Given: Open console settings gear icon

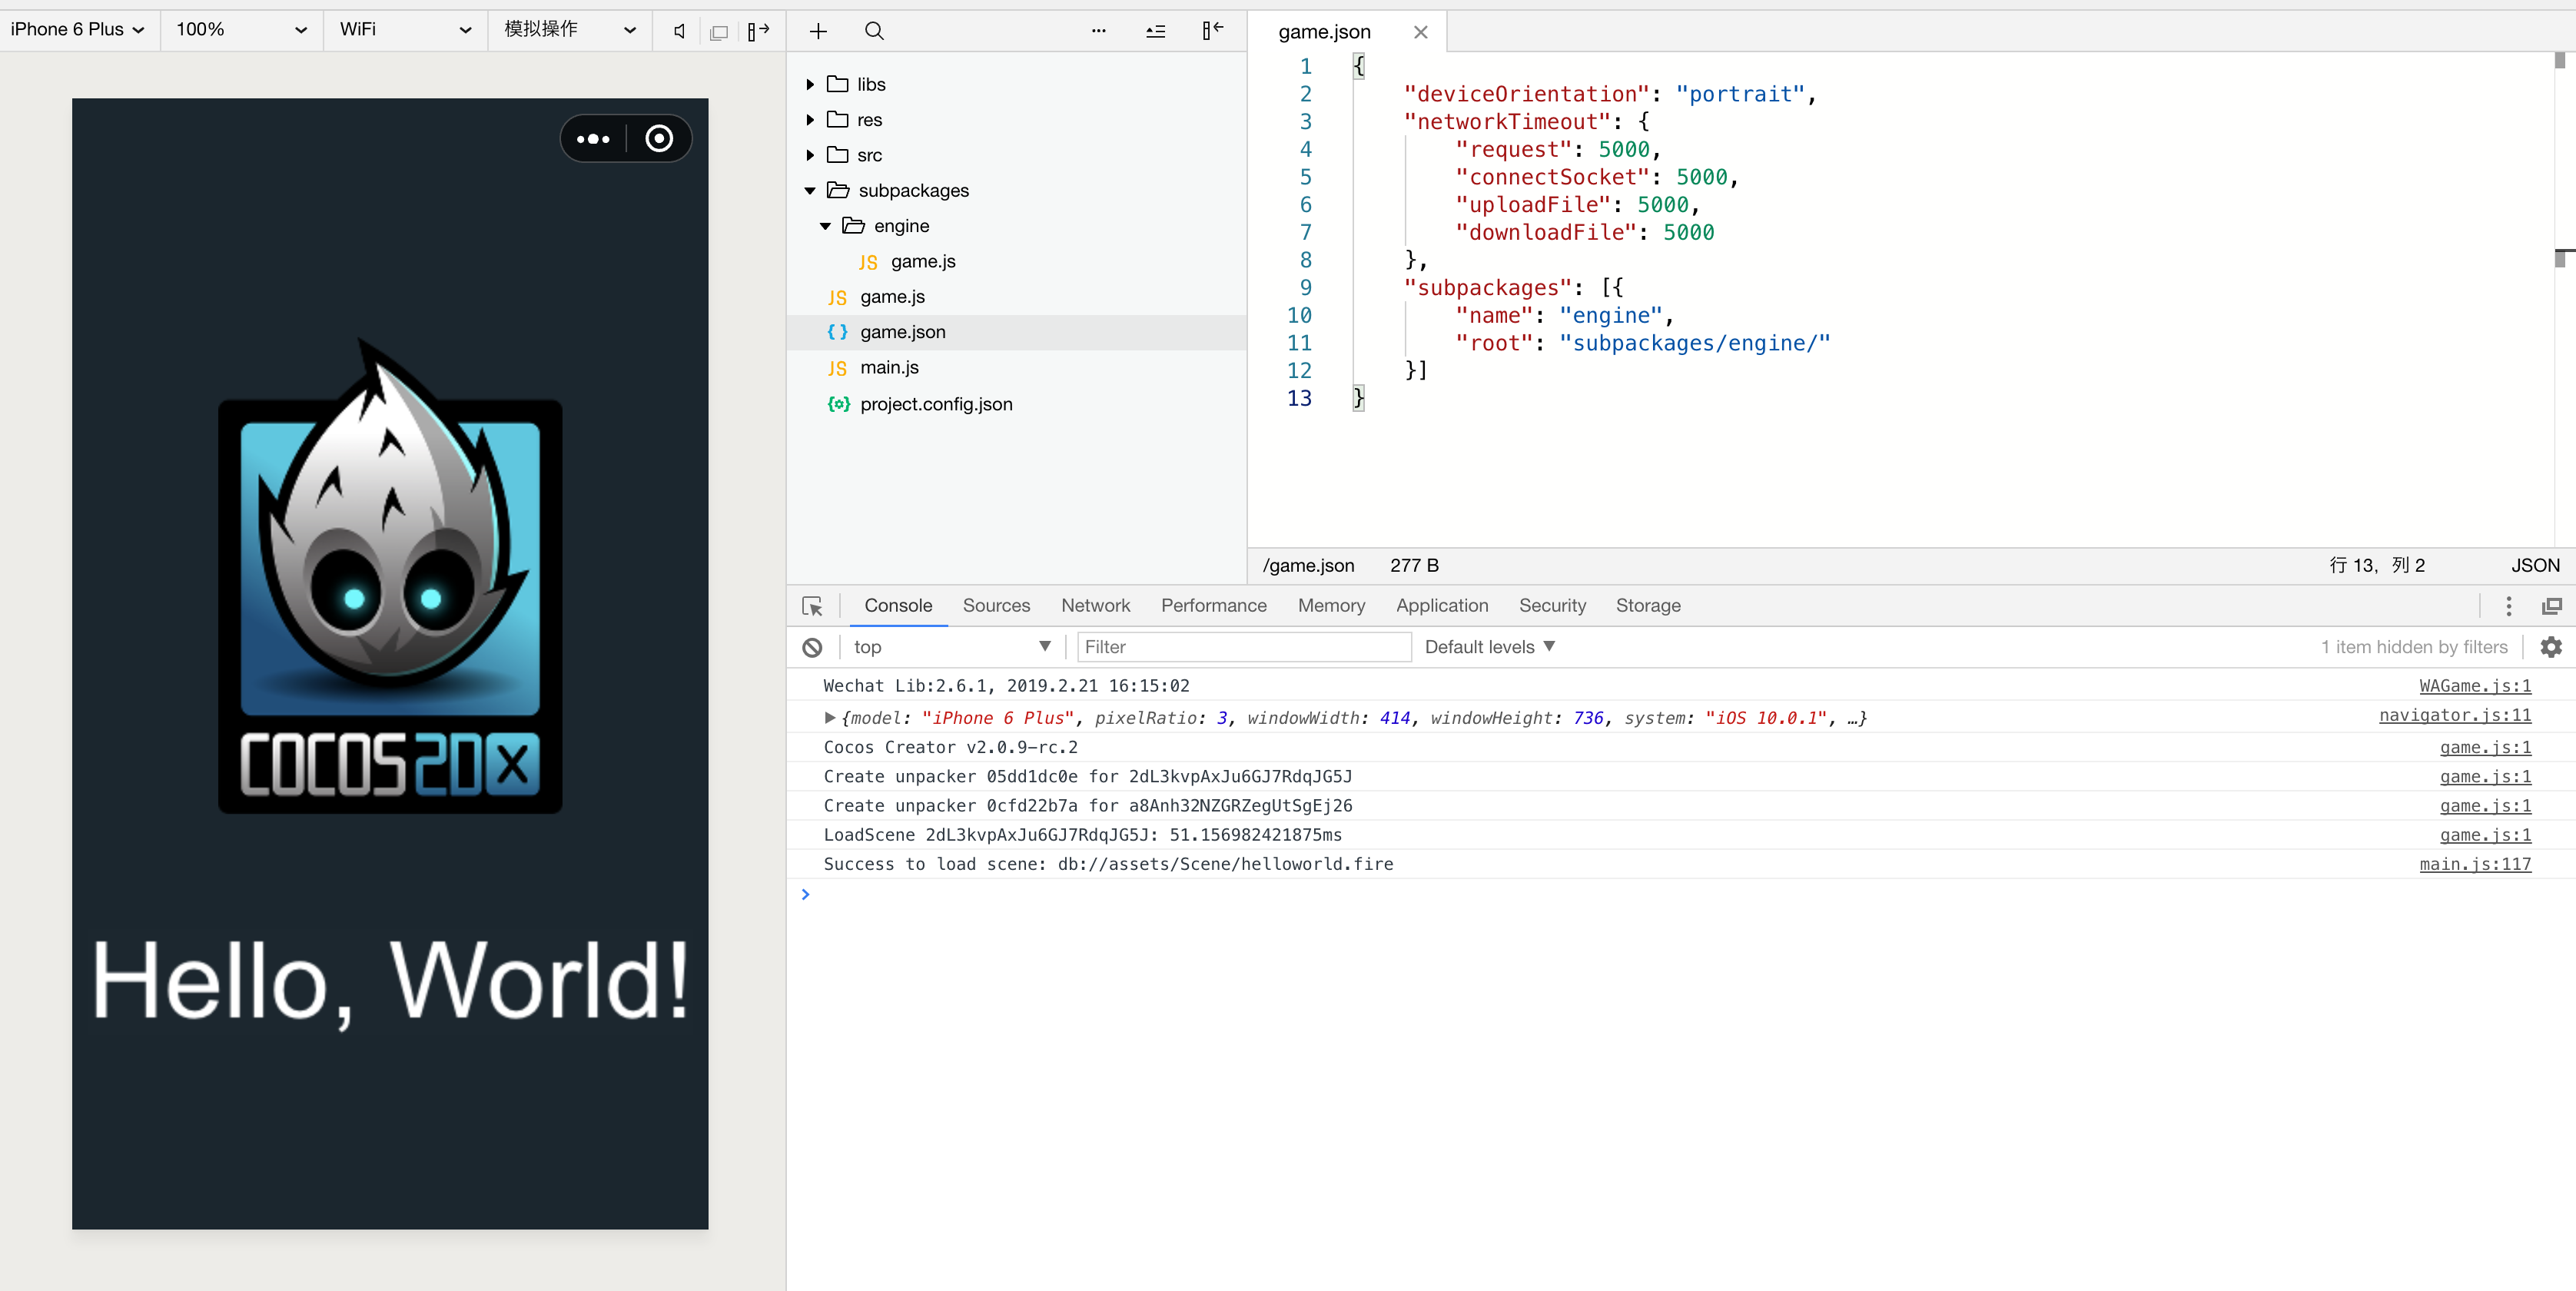Looking at the screenshot, I should pyautogui.click(x=2551, y=647).
